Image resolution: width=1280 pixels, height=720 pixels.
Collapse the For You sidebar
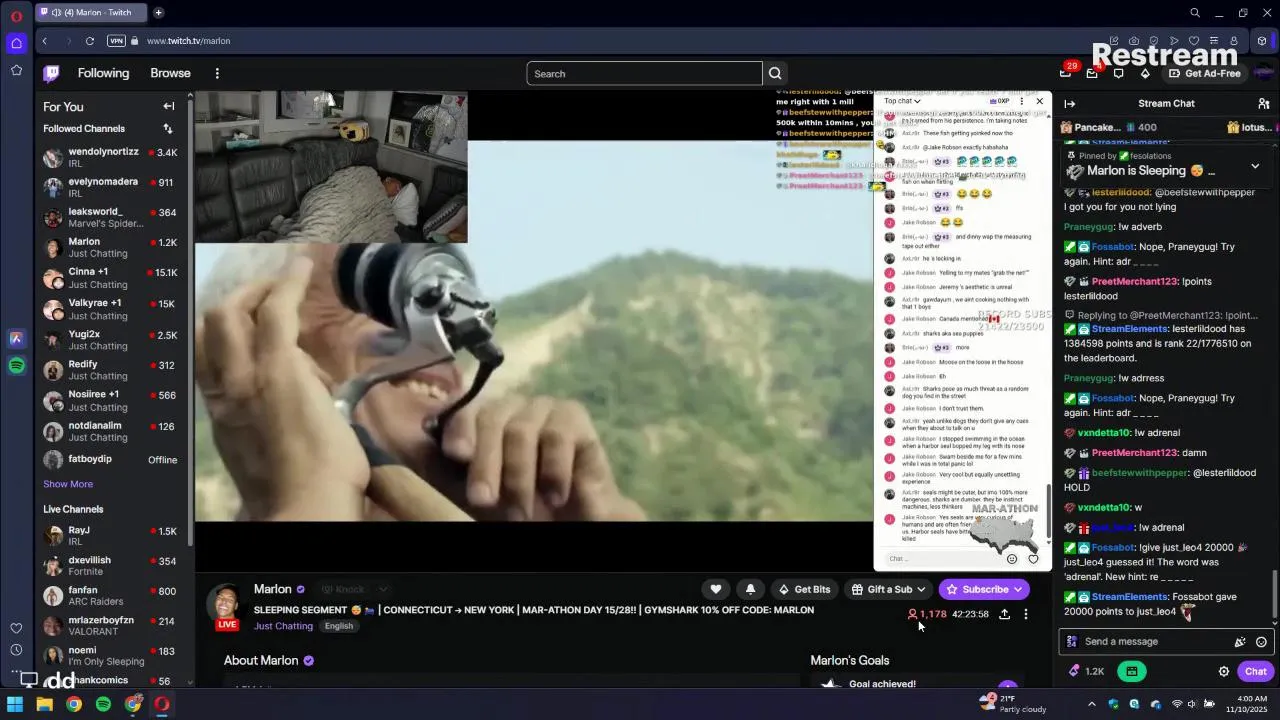pyautogui.click(x=169, y=106)
